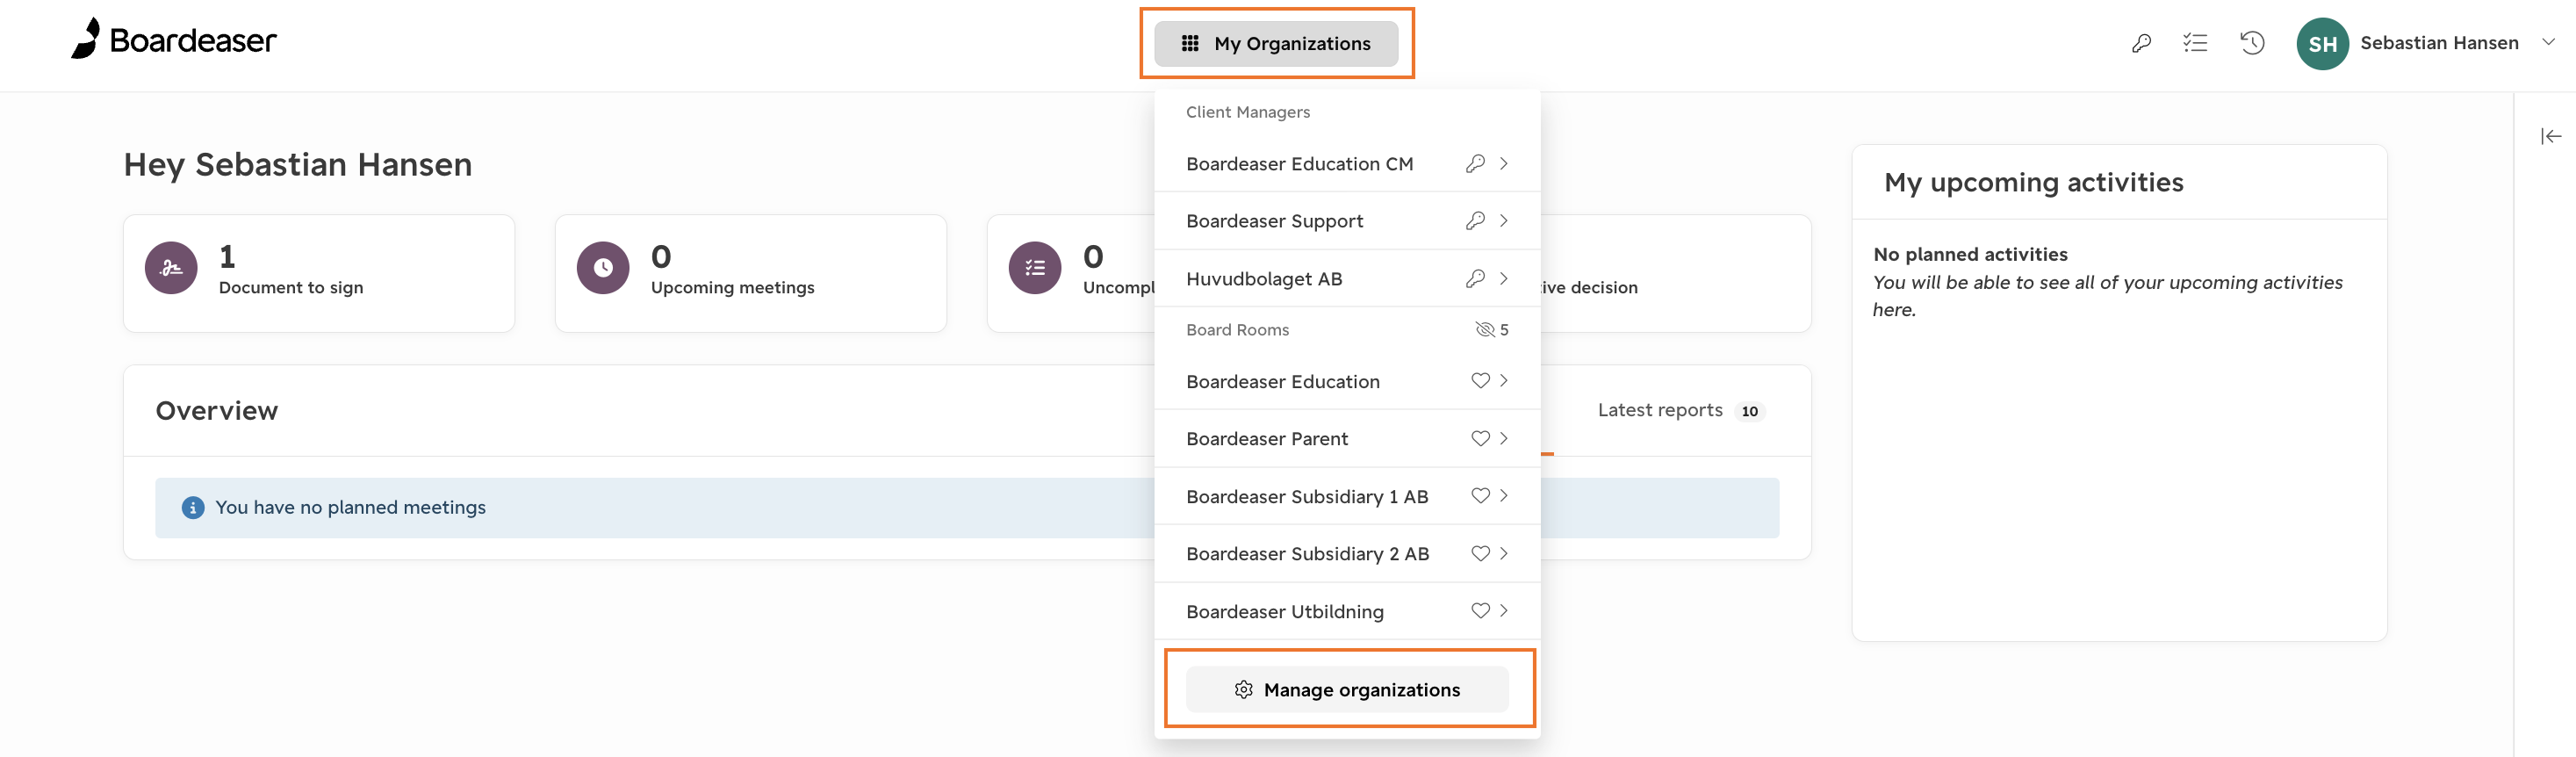Screen dimensions: 2576x757
Task: Click key icon for Boardeaser Education CM
Action: click(x=1475, y=163)
